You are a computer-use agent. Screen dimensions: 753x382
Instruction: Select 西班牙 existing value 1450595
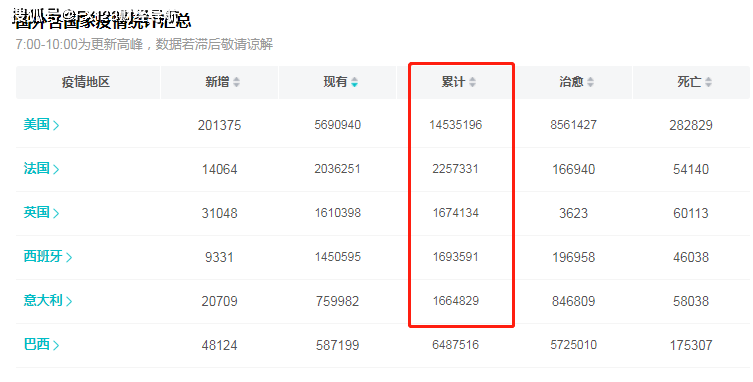pos(338,257)
